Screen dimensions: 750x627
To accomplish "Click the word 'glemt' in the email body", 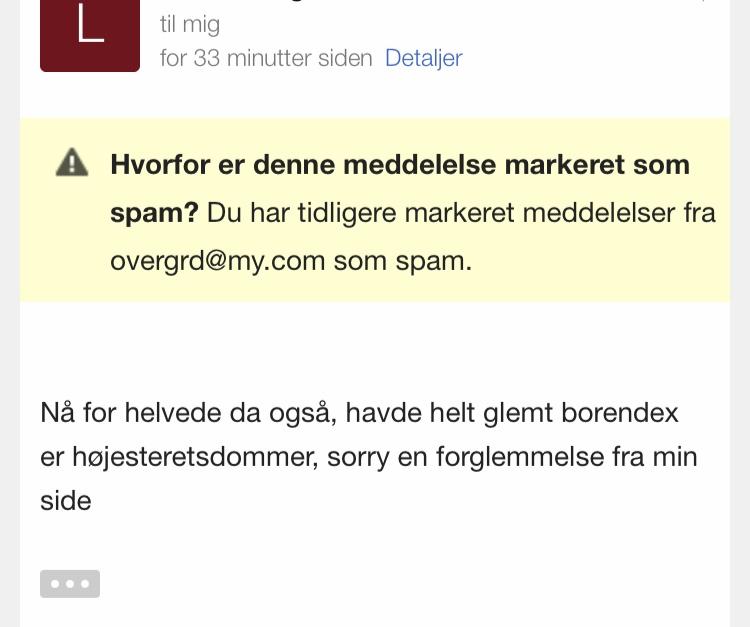I will pos(518,414).
